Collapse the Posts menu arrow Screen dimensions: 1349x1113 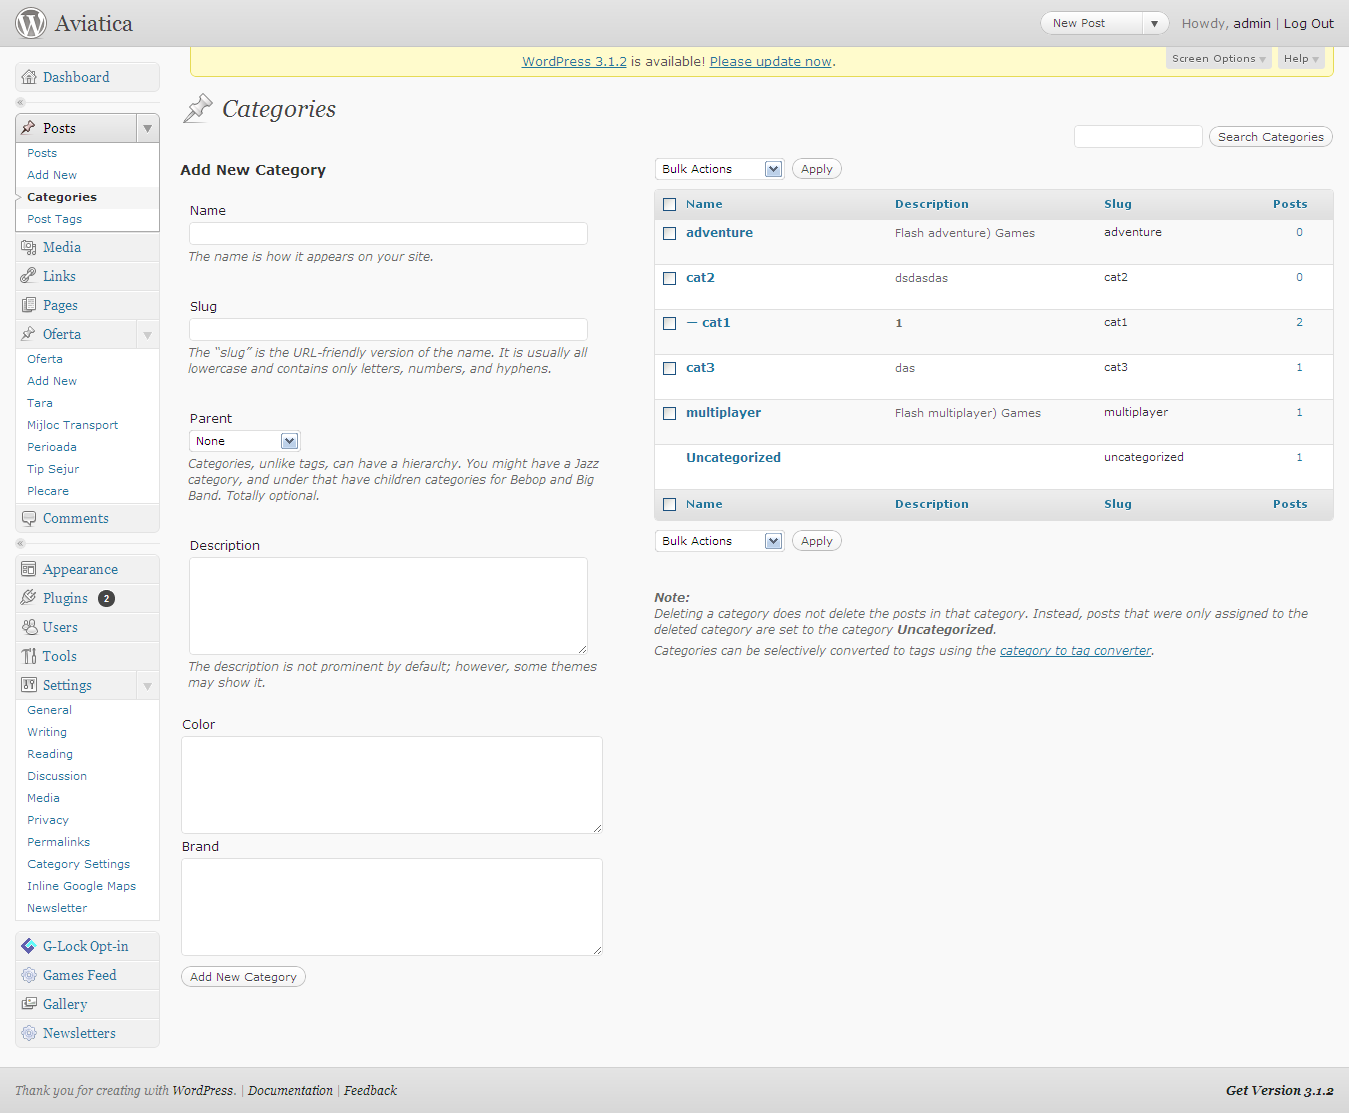pyautogui.click(x=148, y=128)
